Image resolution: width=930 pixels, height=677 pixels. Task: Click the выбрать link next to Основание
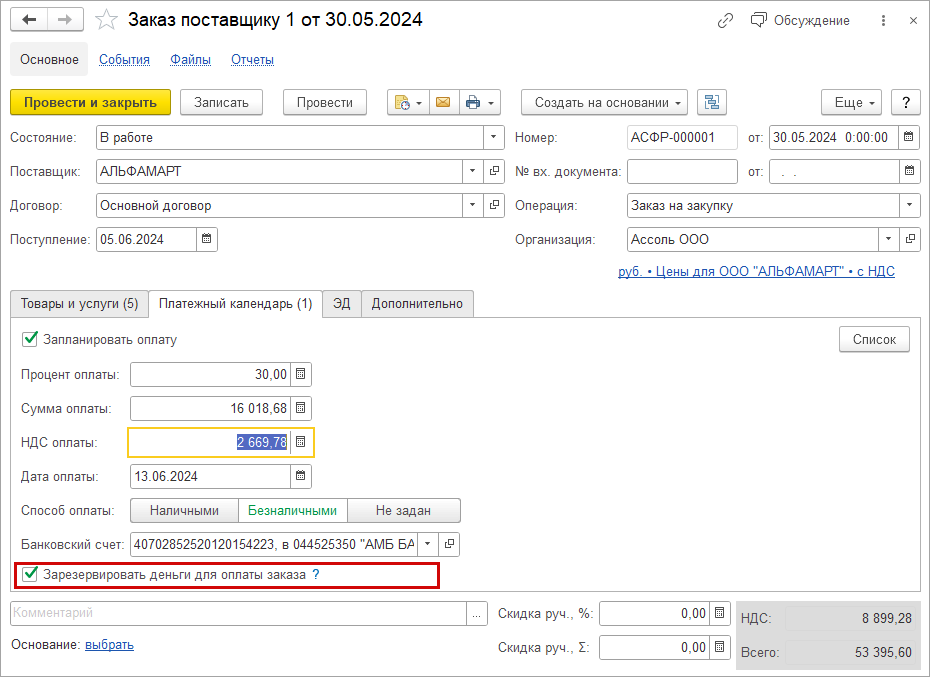[x=109, y=644]
